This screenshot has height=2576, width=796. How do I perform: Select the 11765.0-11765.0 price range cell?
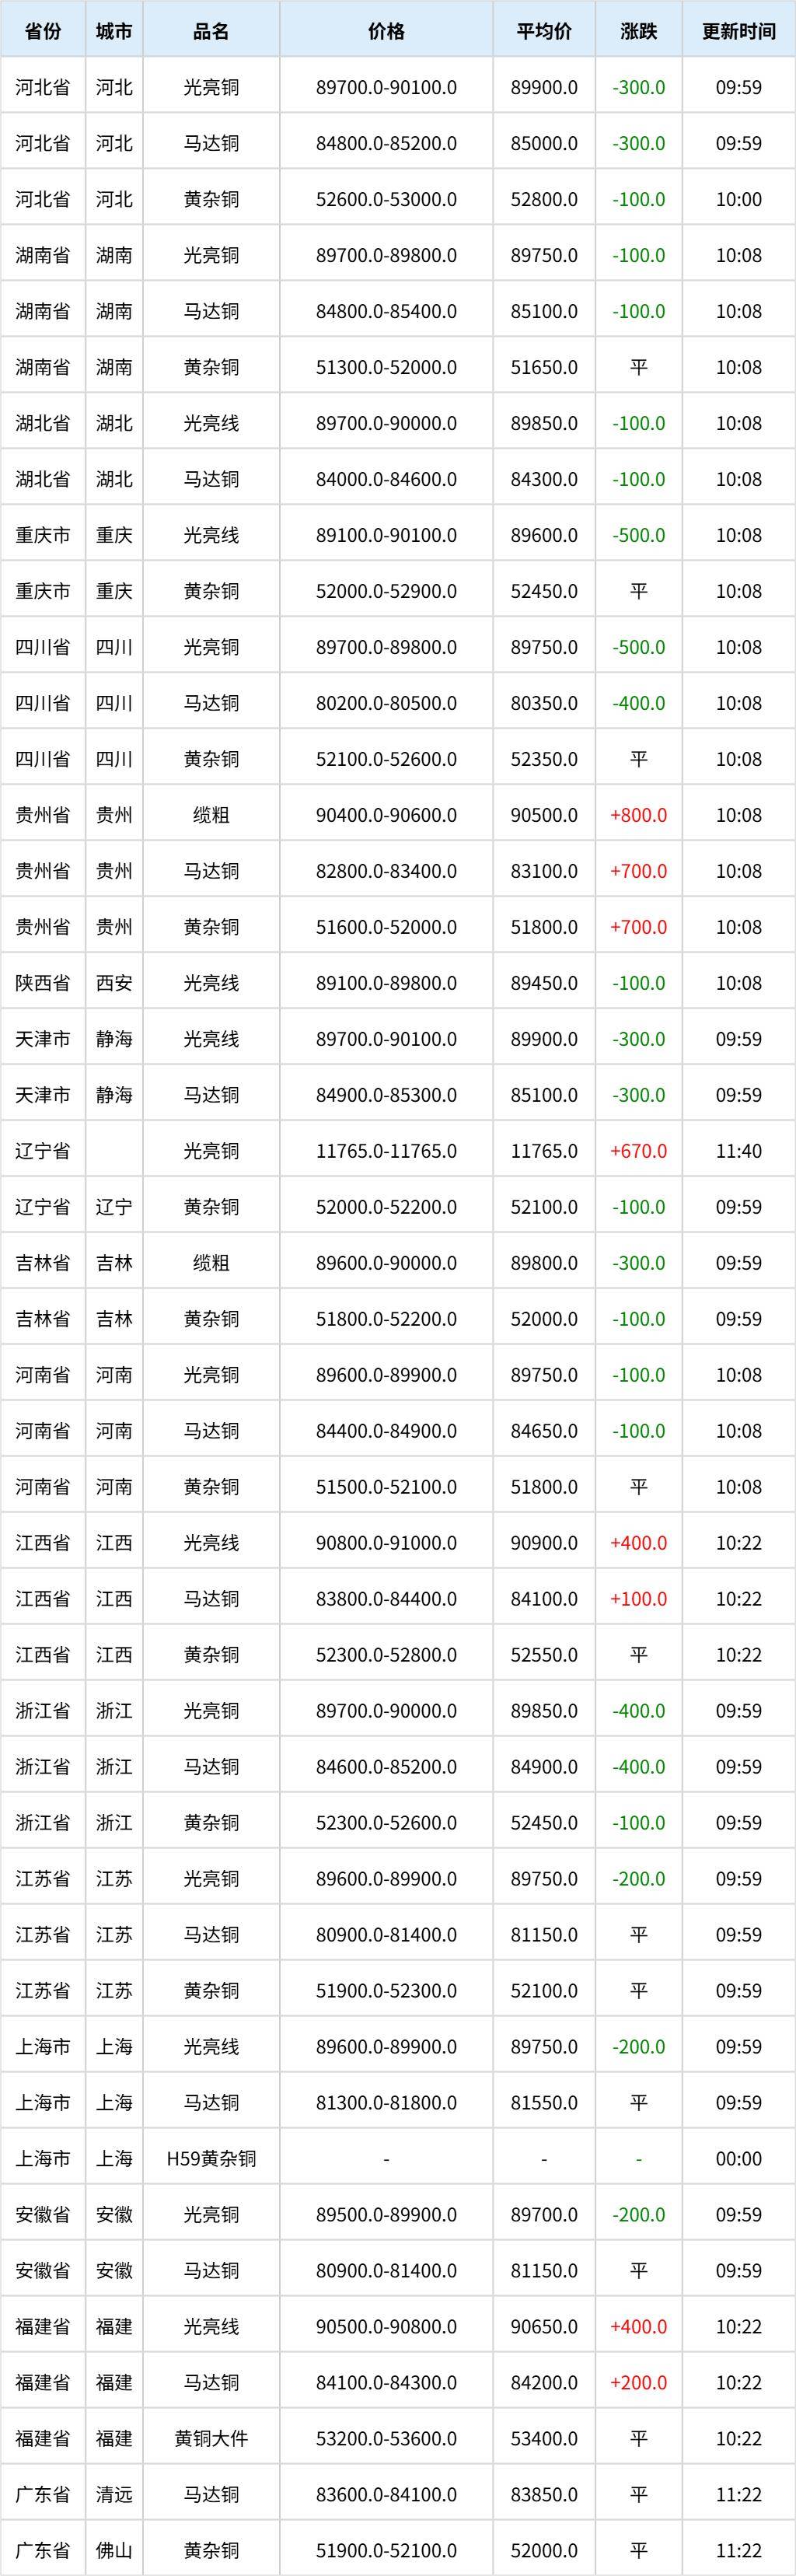pos(386,1151)
